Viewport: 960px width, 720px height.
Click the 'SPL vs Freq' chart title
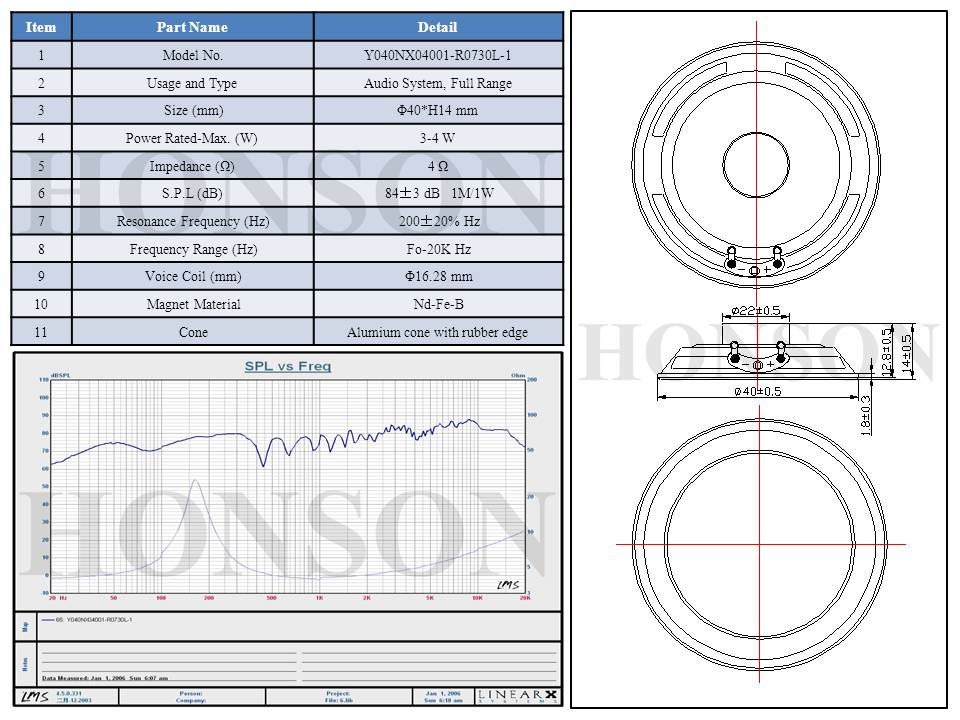click(x=288, y=366)
